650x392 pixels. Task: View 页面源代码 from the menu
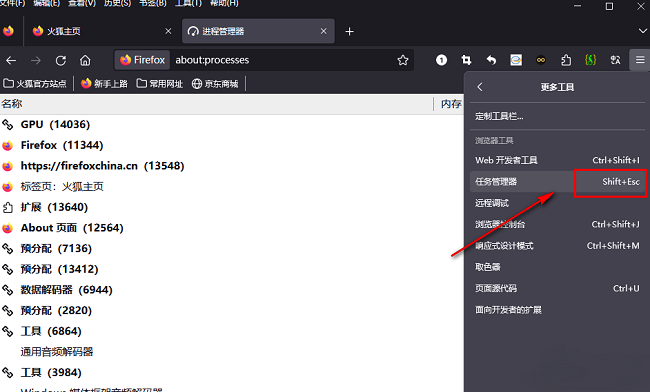click(x=557, y=288)
